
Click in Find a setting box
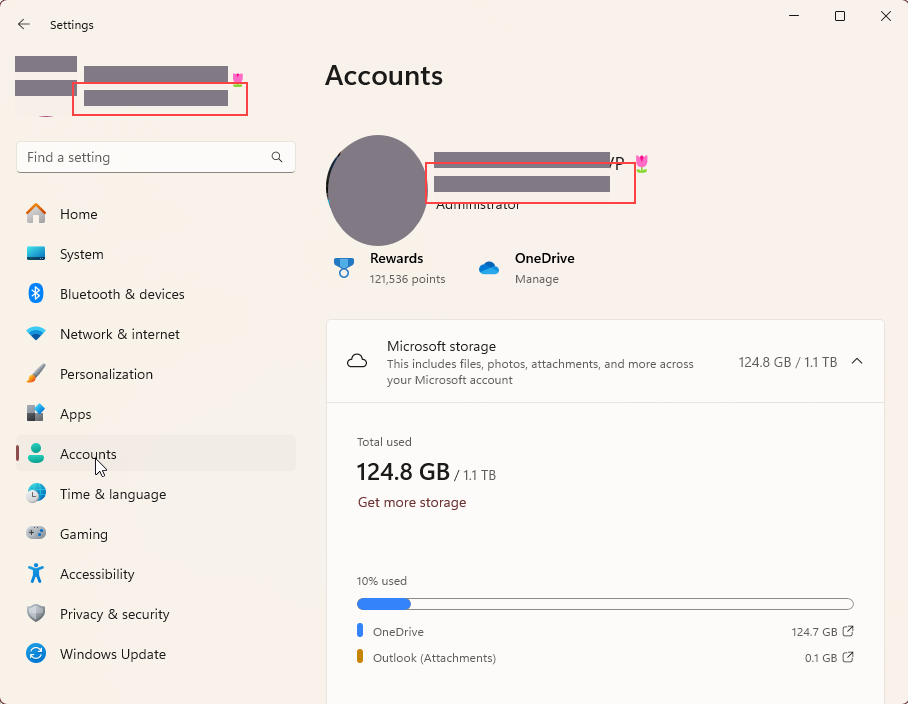(156, 157)
